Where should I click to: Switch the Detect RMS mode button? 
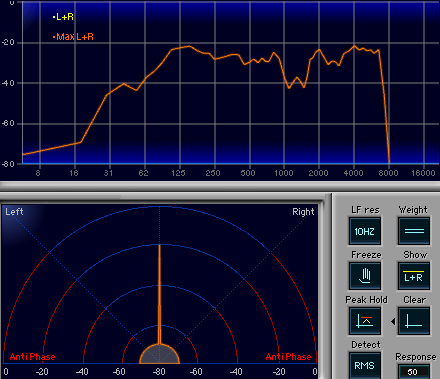pos(365,365)
